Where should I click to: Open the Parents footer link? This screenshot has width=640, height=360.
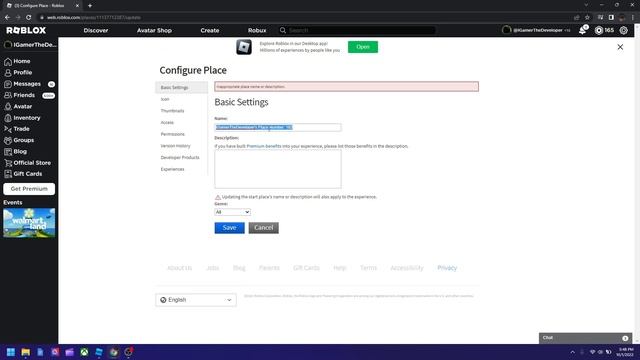269,268
